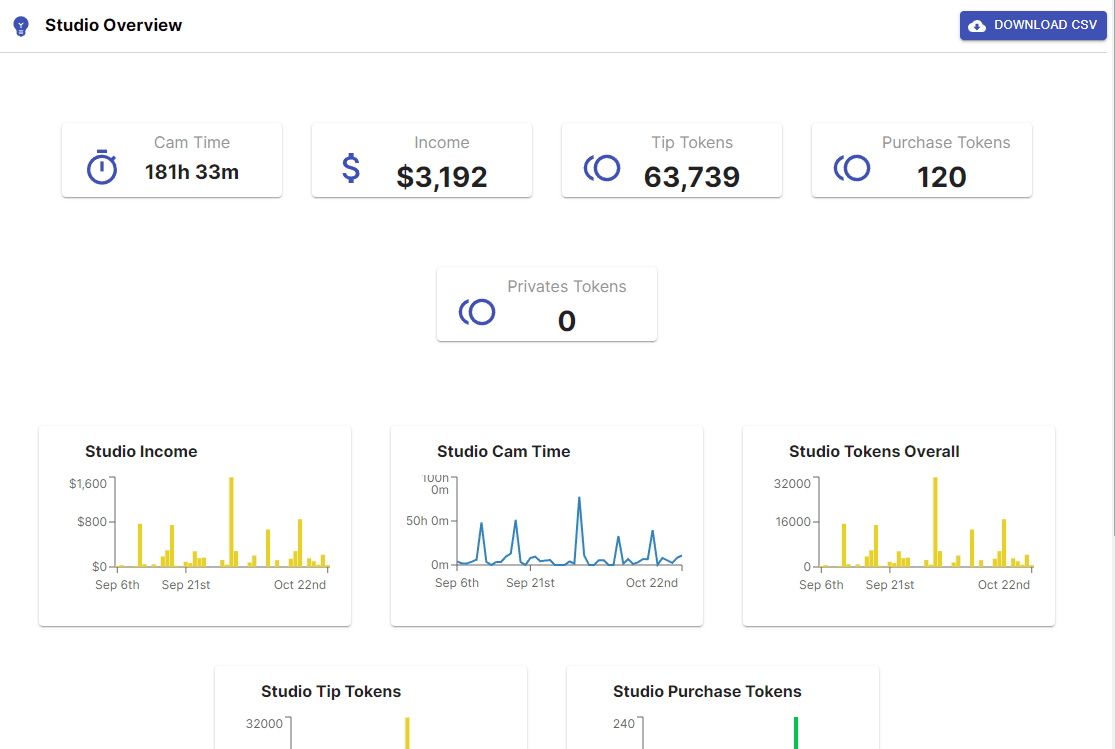
Task: Click the Tip Tokens coin icon
Action: (602, 168)
